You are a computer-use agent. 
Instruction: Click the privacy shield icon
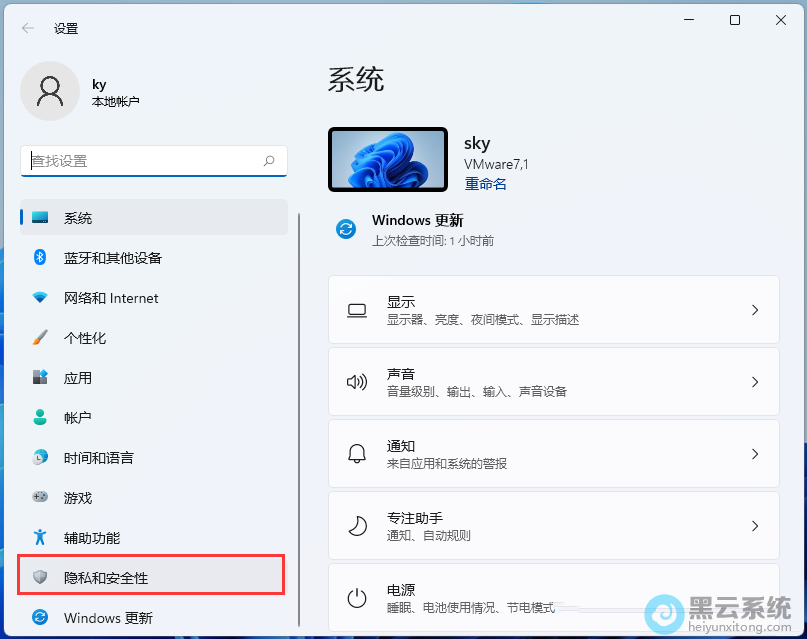click(40, 578)
